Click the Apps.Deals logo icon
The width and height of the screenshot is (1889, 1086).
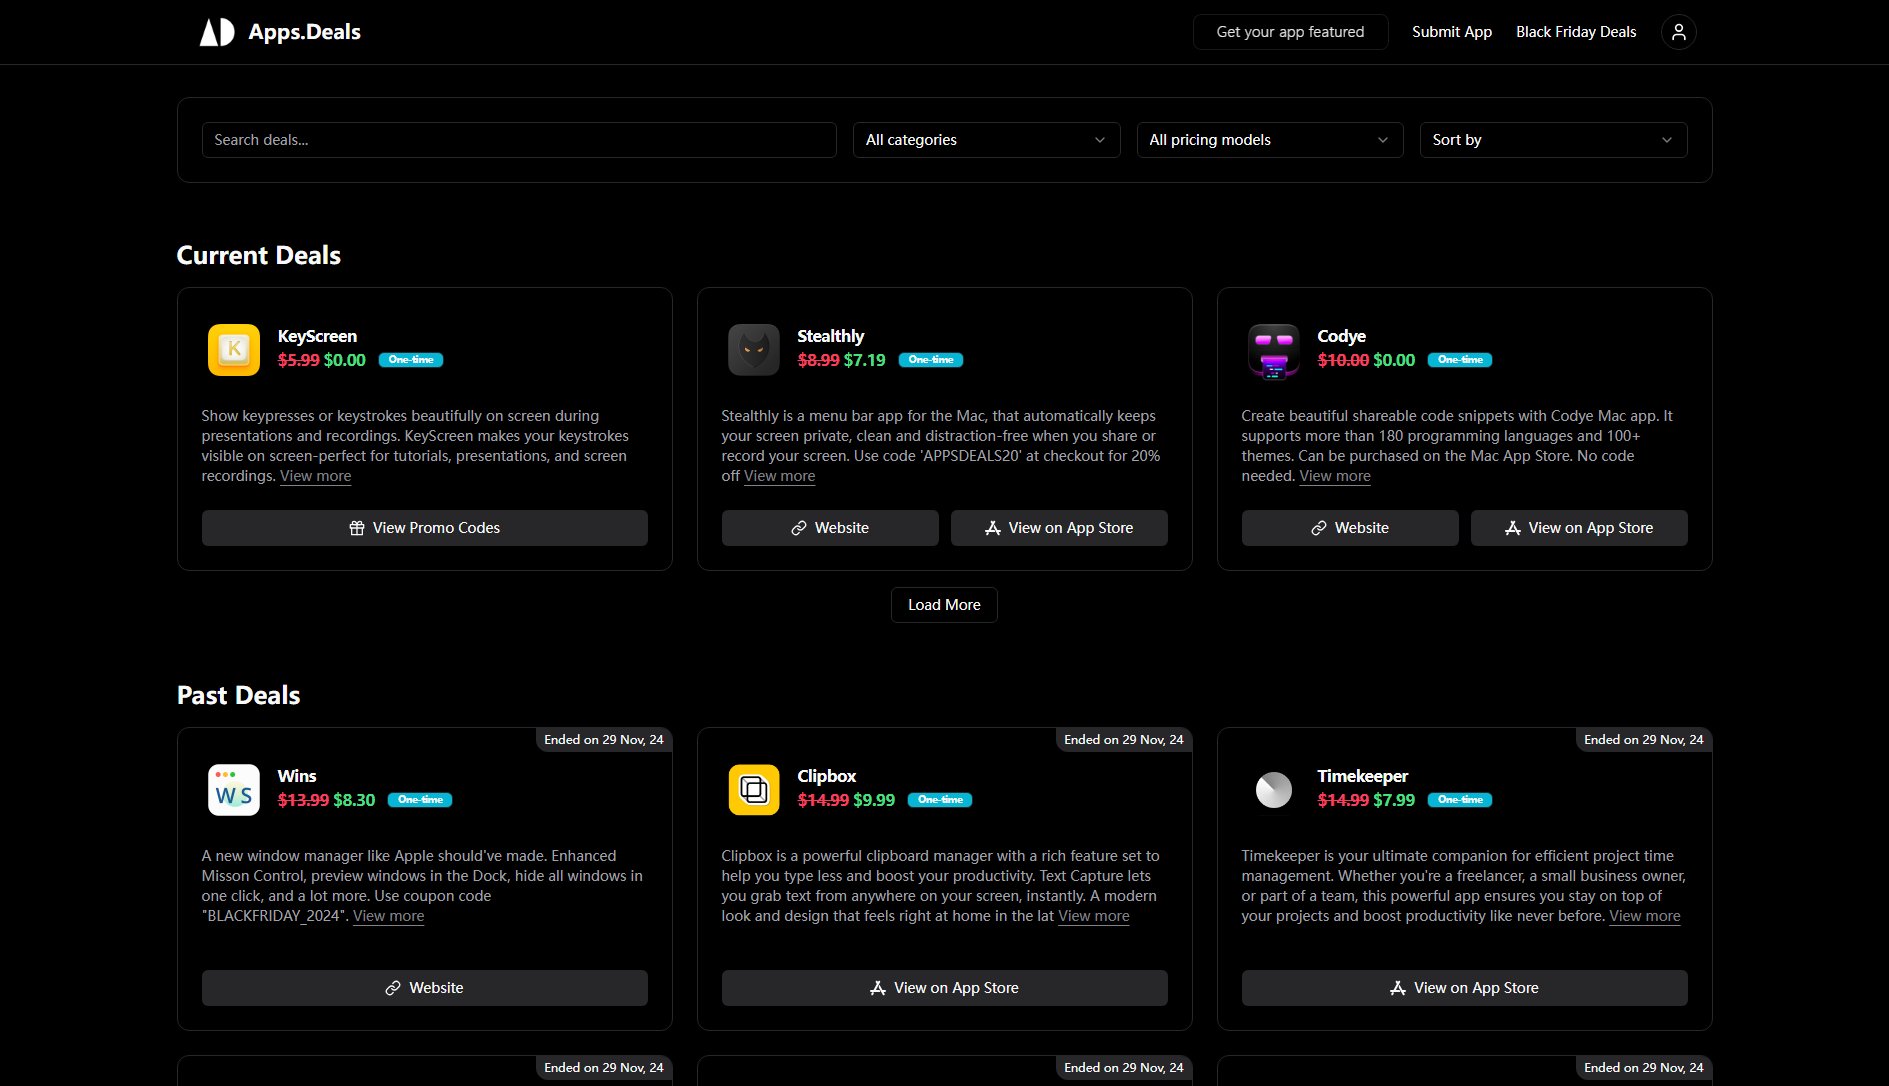point(215,31)
